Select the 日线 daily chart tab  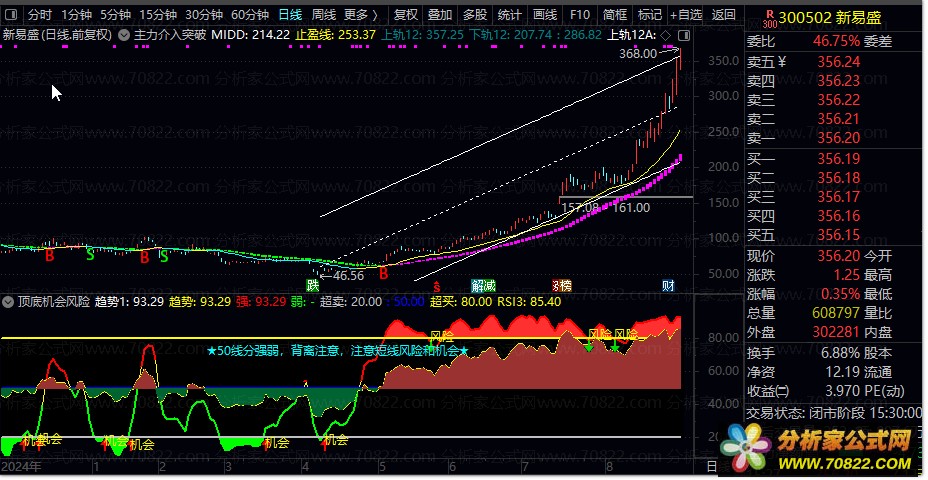[290, 15]
